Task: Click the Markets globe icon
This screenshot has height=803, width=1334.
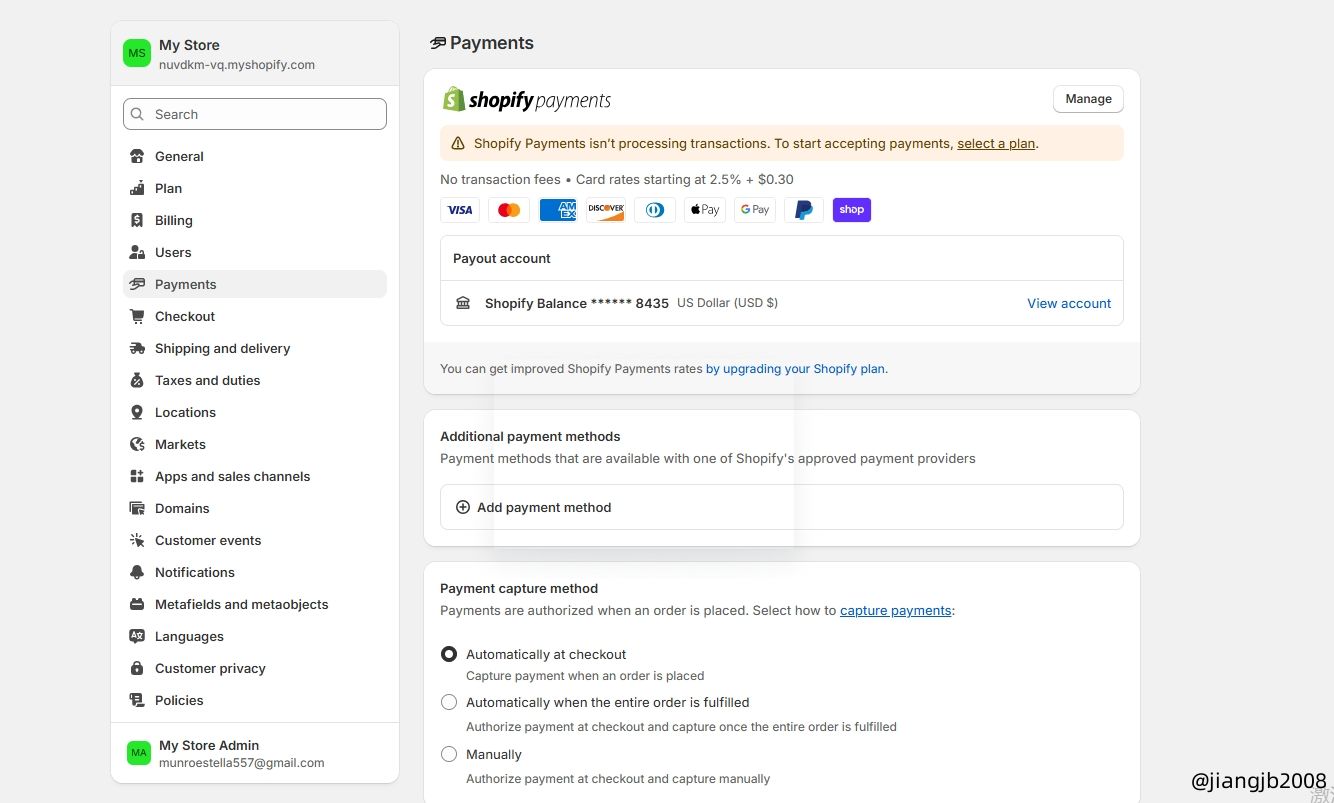Action: [x=137, y=444]
